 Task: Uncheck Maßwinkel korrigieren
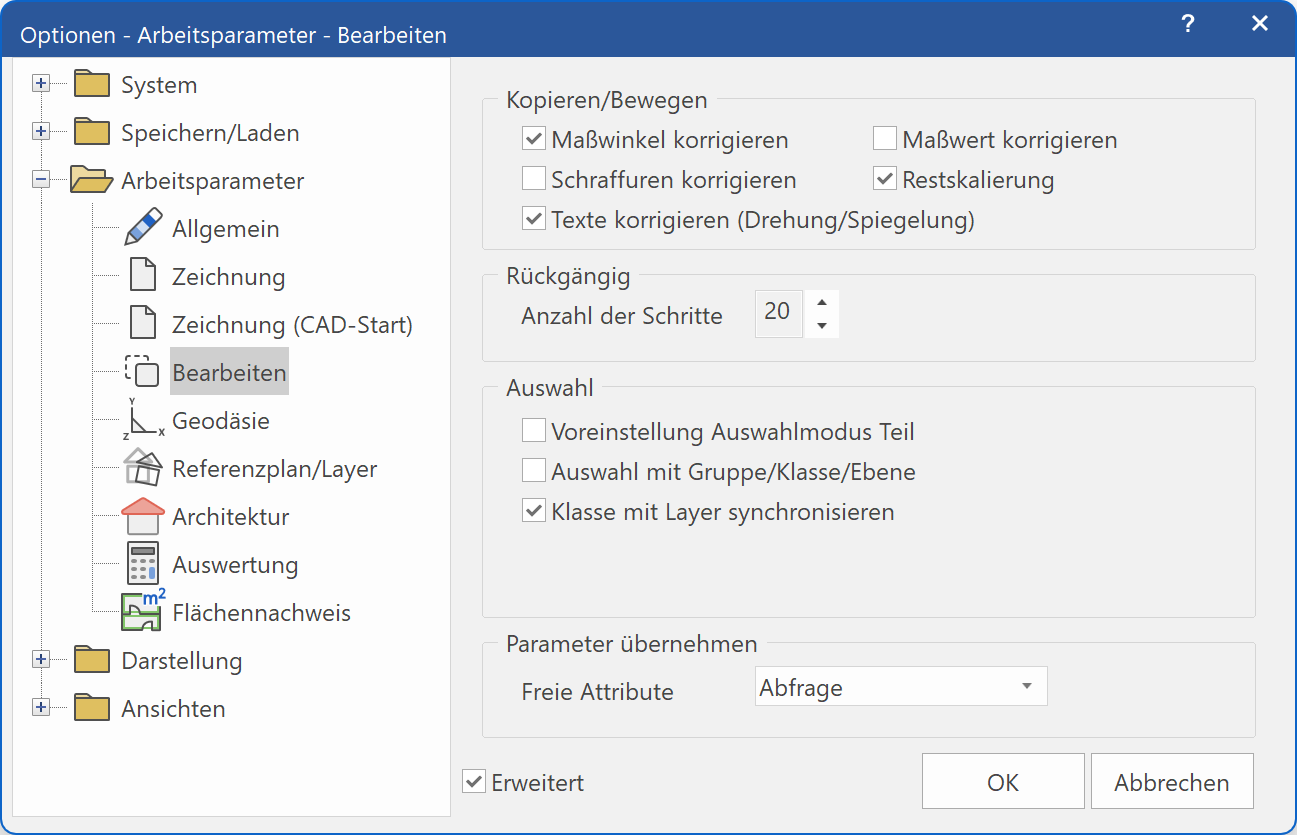(x=533, y=140)
